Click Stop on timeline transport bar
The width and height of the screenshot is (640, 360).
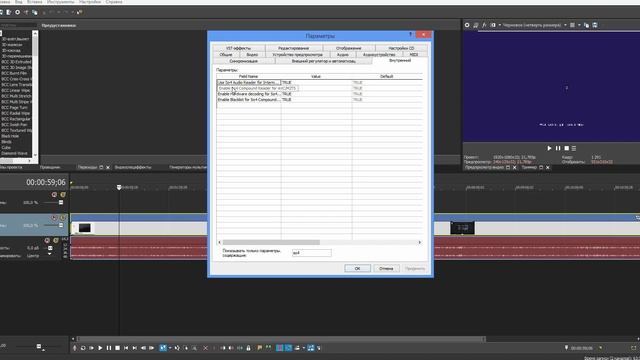(117, 348)
